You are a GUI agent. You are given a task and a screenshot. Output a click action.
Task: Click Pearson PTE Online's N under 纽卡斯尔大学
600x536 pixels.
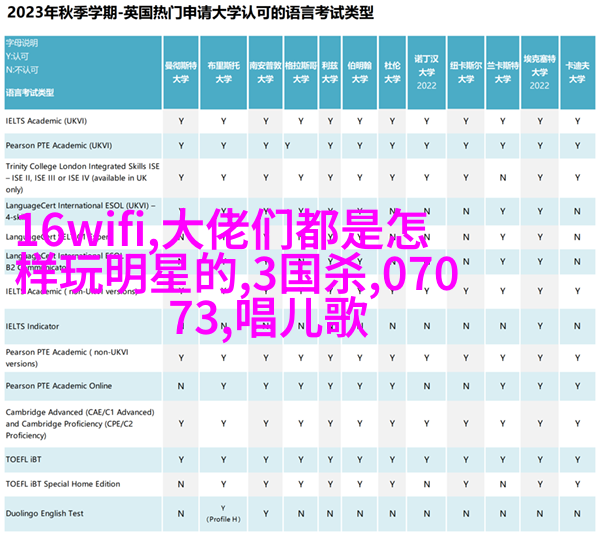coord(466,386)
